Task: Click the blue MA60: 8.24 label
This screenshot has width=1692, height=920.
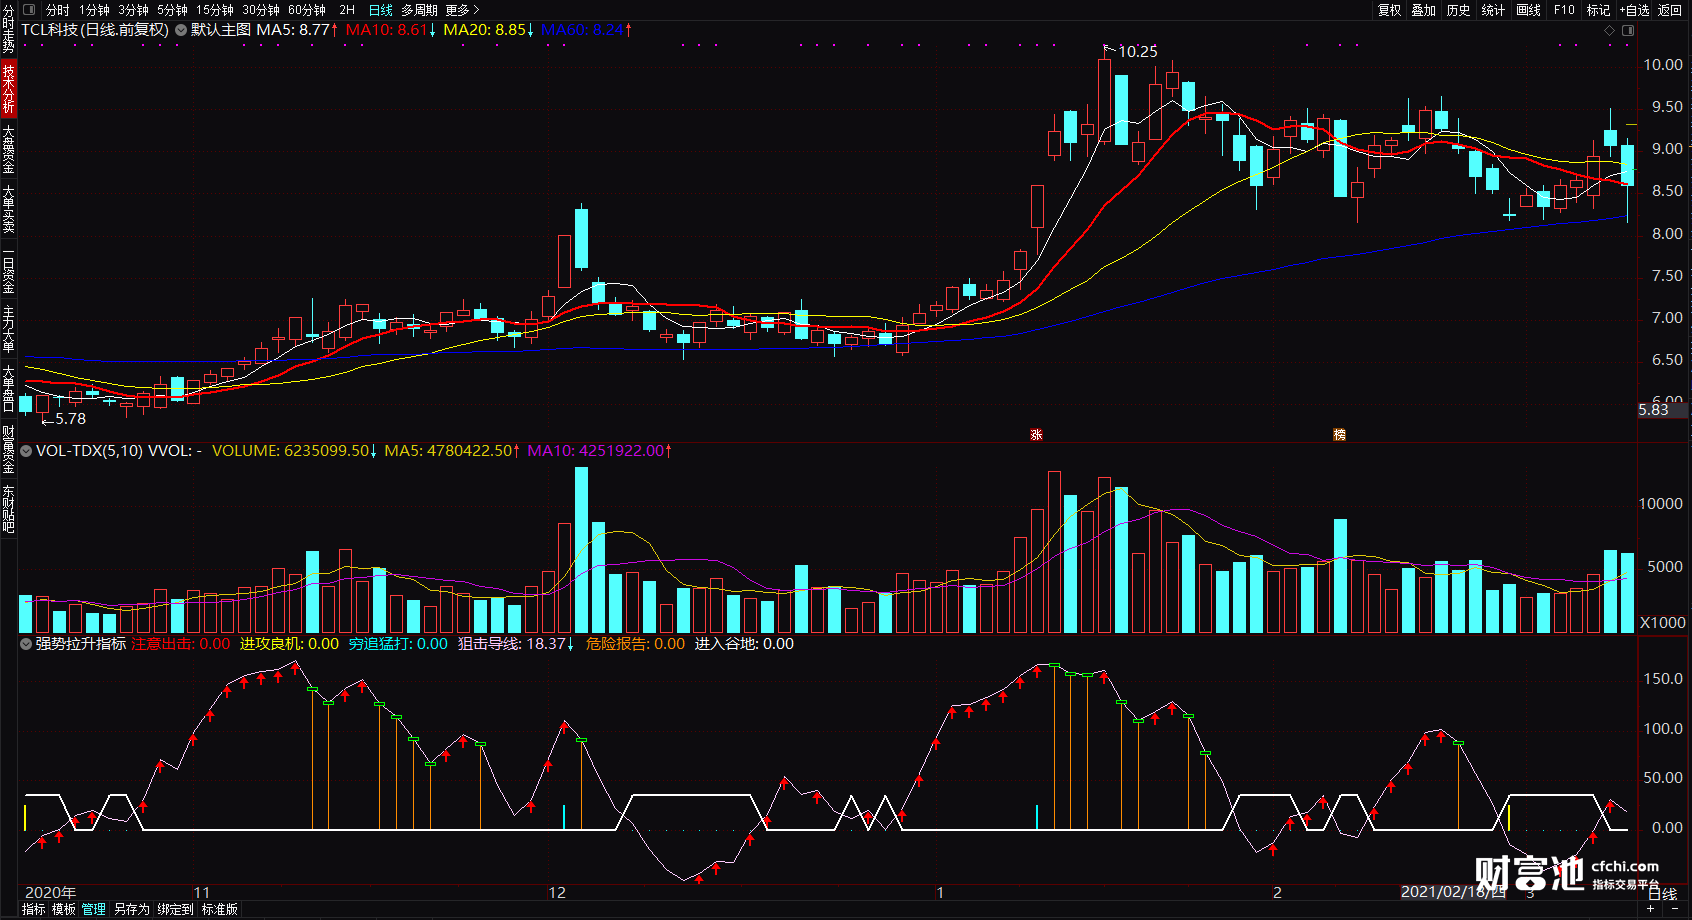Action: [586, 30]
